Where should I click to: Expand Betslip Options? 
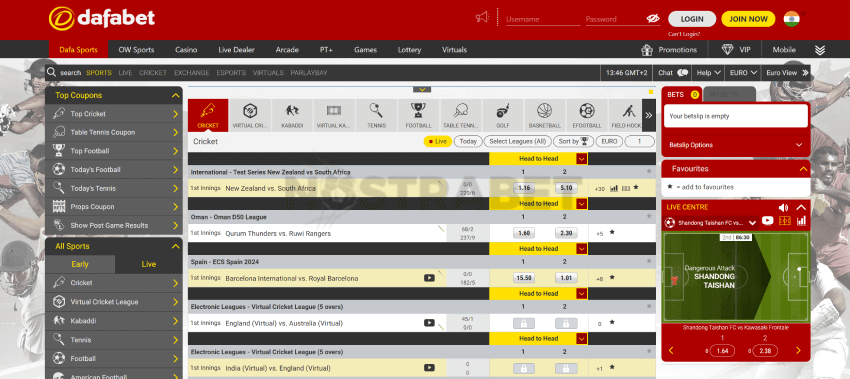736,145
